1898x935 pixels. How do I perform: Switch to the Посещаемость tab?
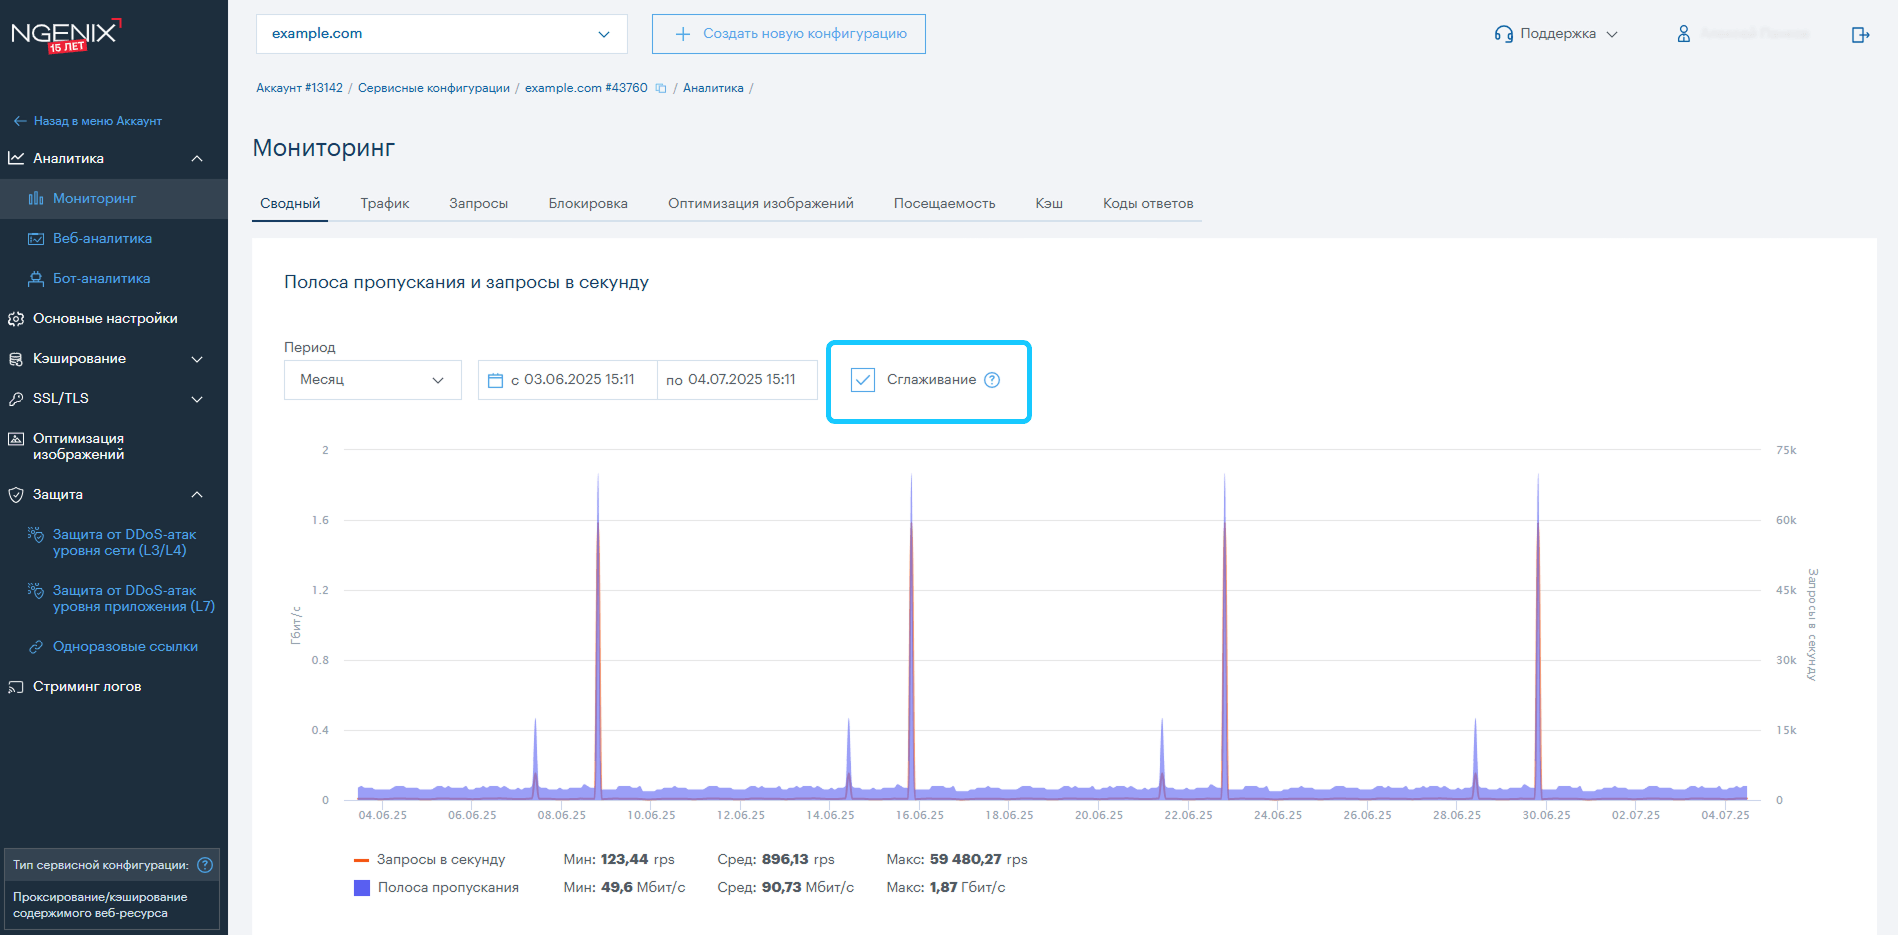[944, 203]
